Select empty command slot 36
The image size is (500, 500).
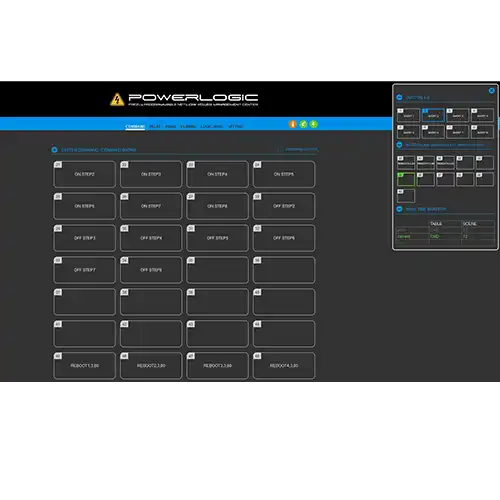(284, 270)
